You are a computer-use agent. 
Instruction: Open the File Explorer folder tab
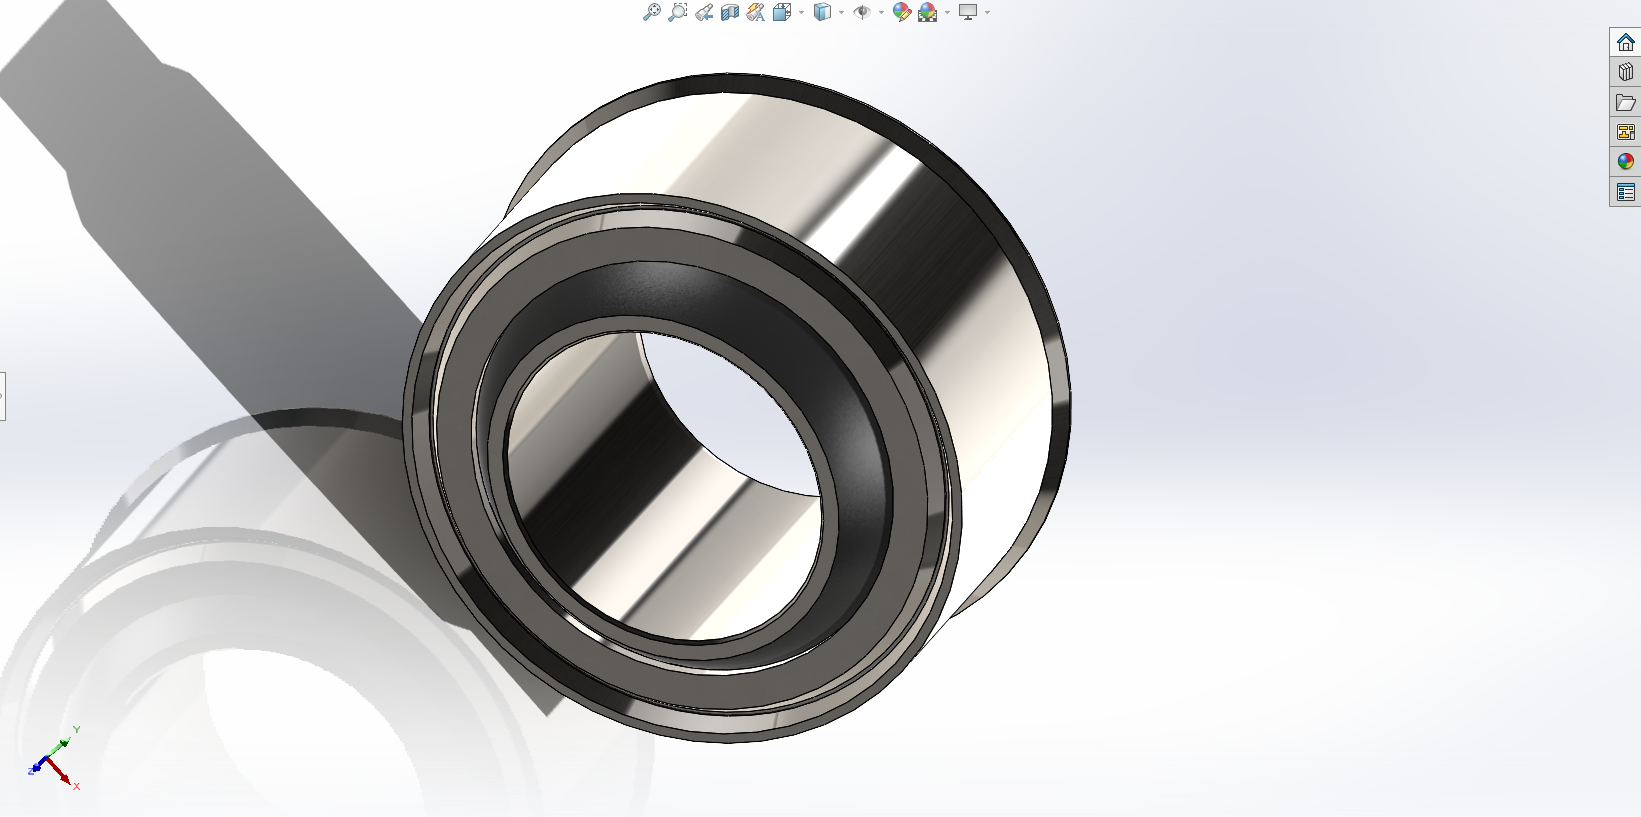coord(1625,102)
